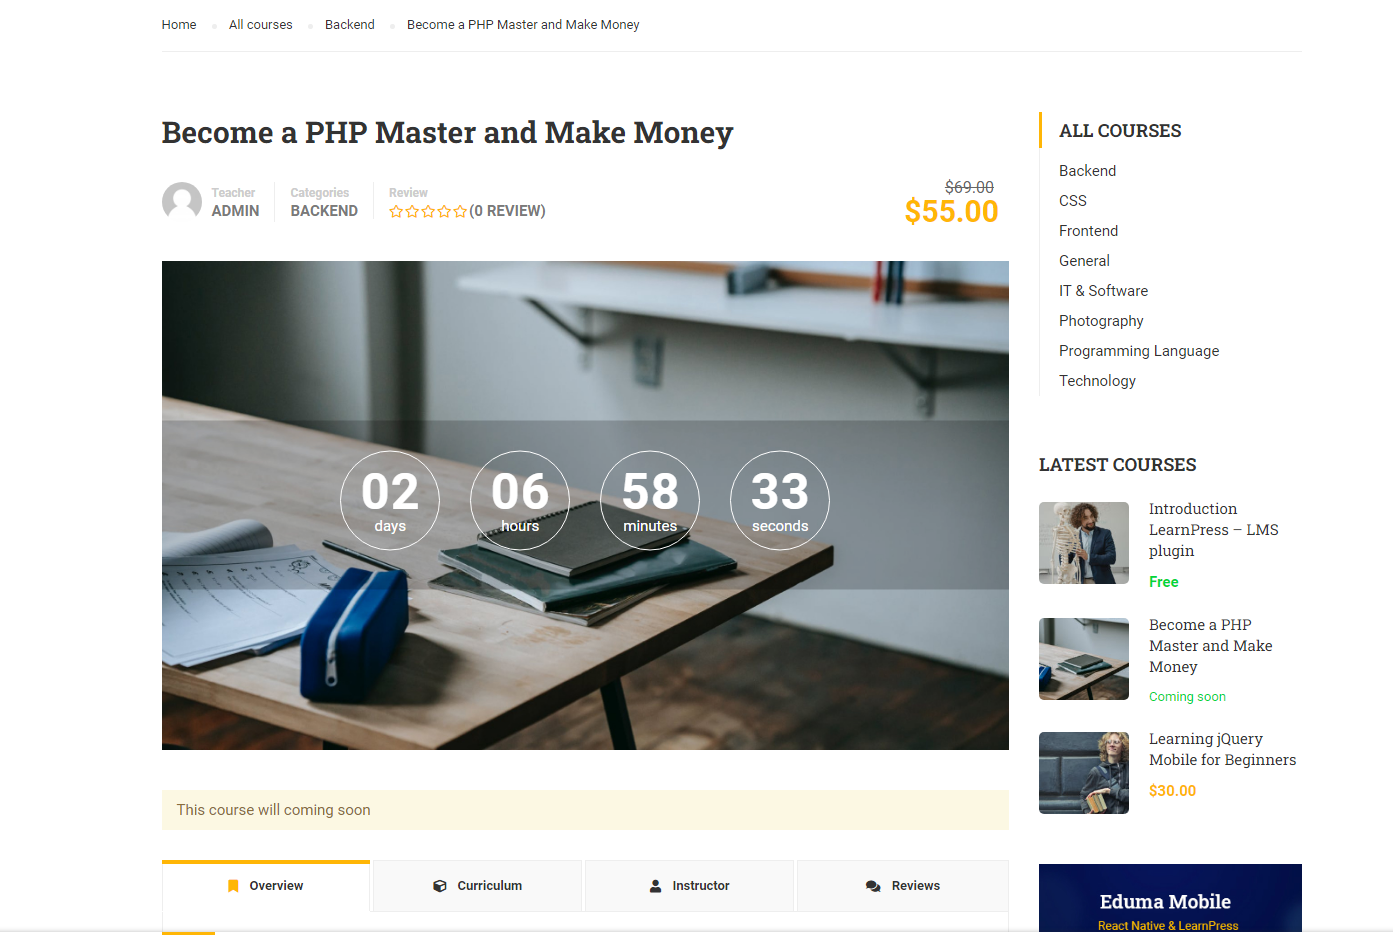Click the fifth review star icon
1393x937 pixels.
[x=460, y=211]
